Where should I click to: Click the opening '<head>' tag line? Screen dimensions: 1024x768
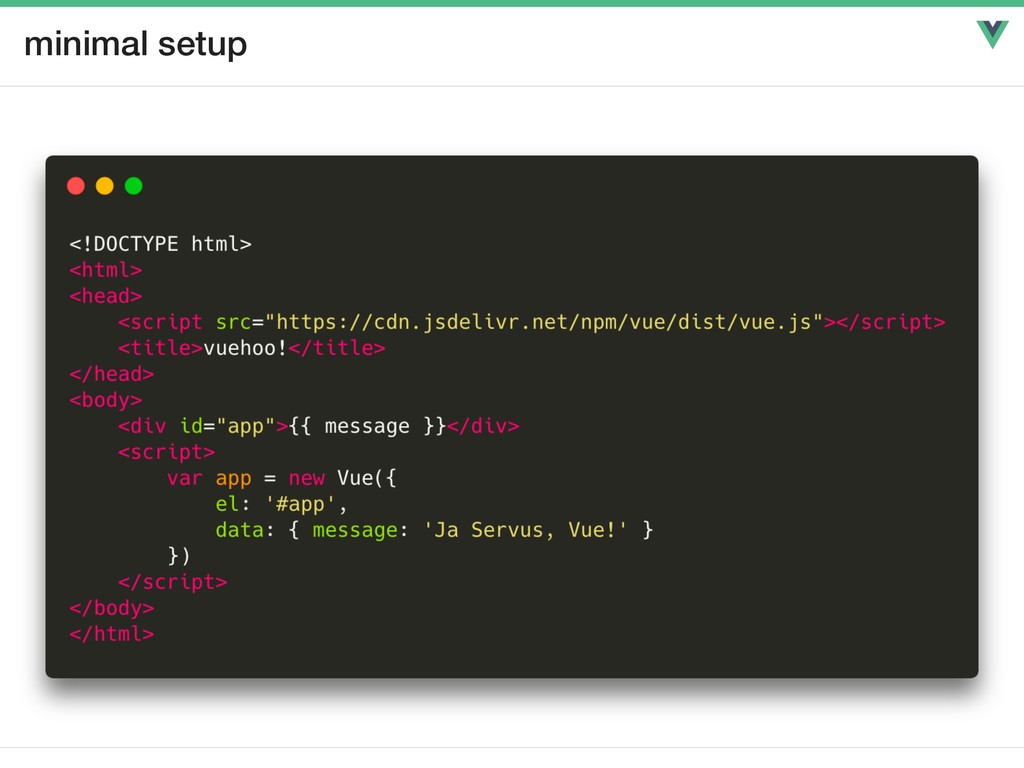click(106, 296)
